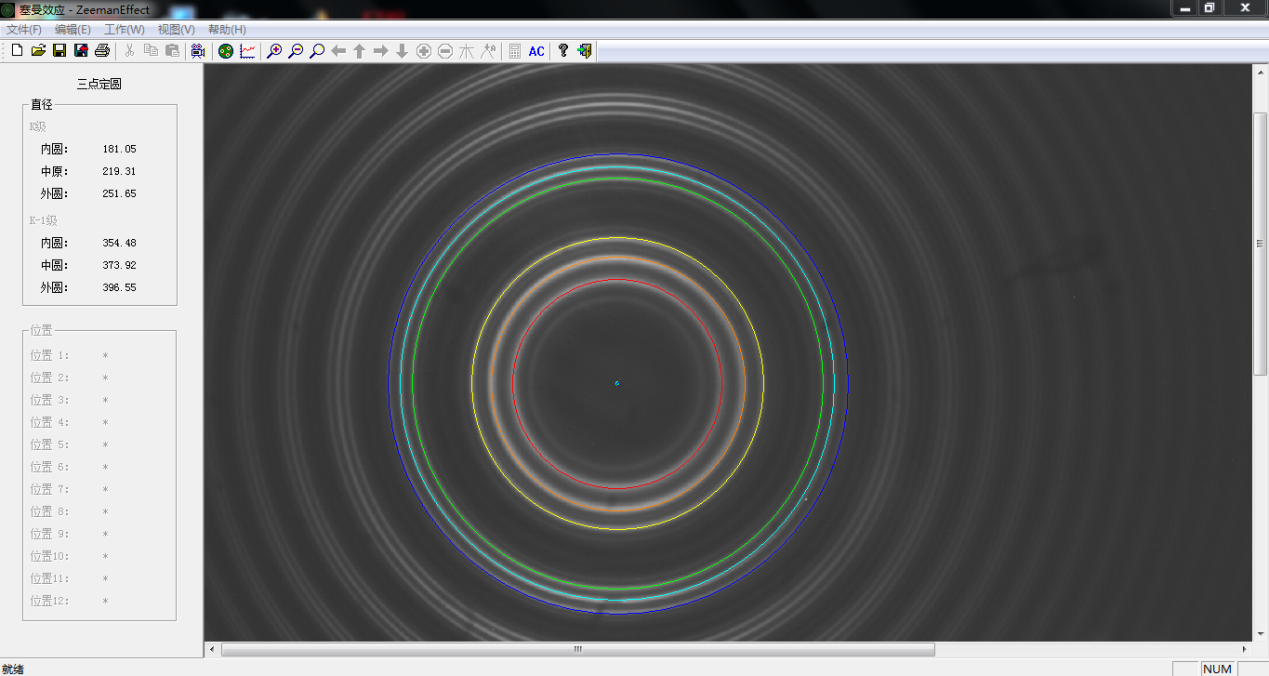Click the Cut scissors icon
The image size is (1269, 676).
coord(130,51)
